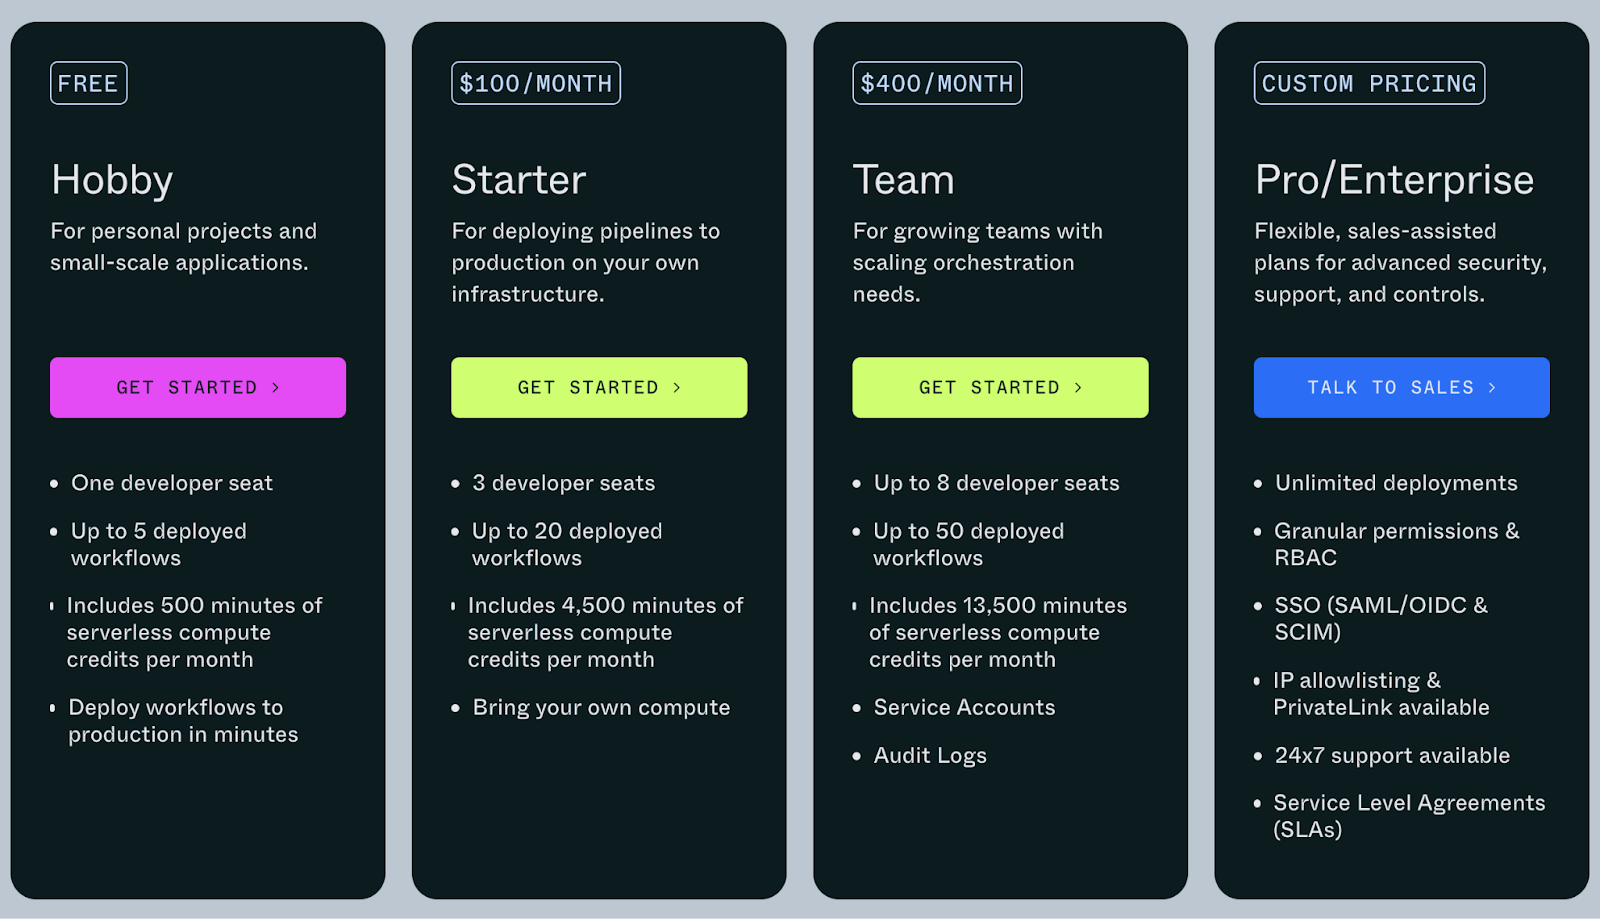Screen dimensions: 1600x919
Task: Click the "24x7 support available" feature
Action: (x=1392, y=756)
